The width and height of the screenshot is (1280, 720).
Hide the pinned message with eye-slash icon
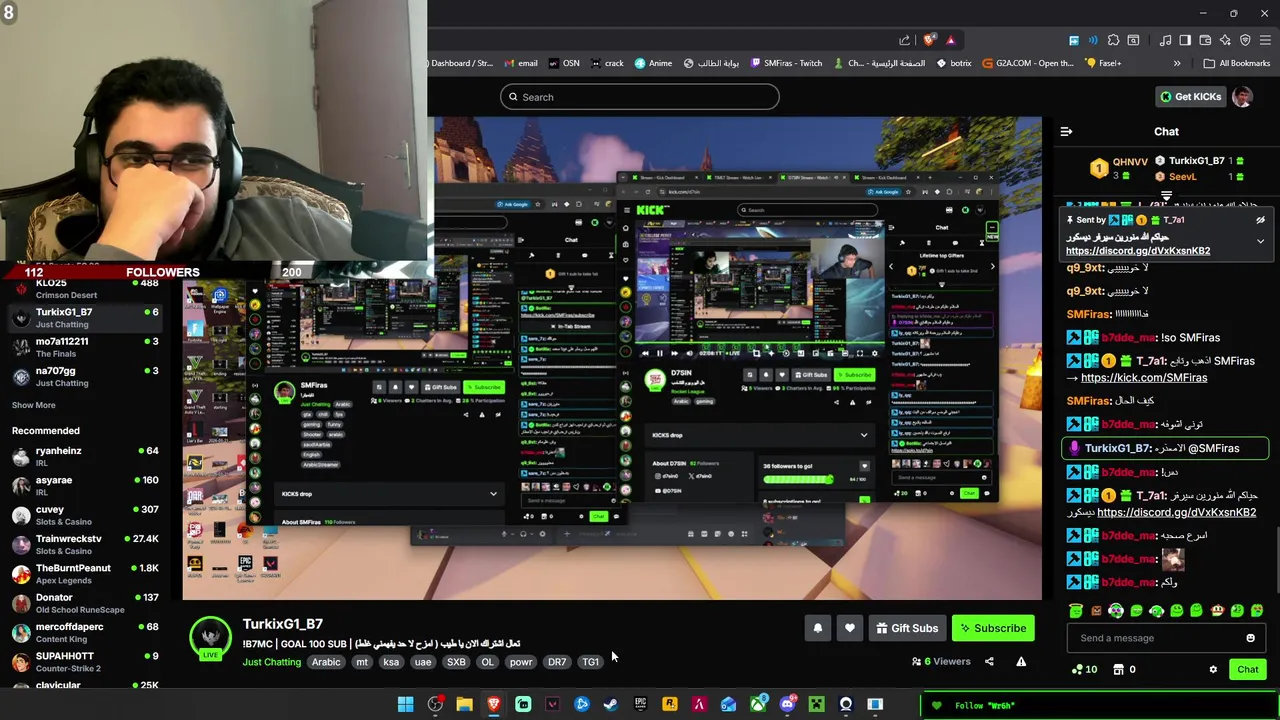pos(1260,220)
